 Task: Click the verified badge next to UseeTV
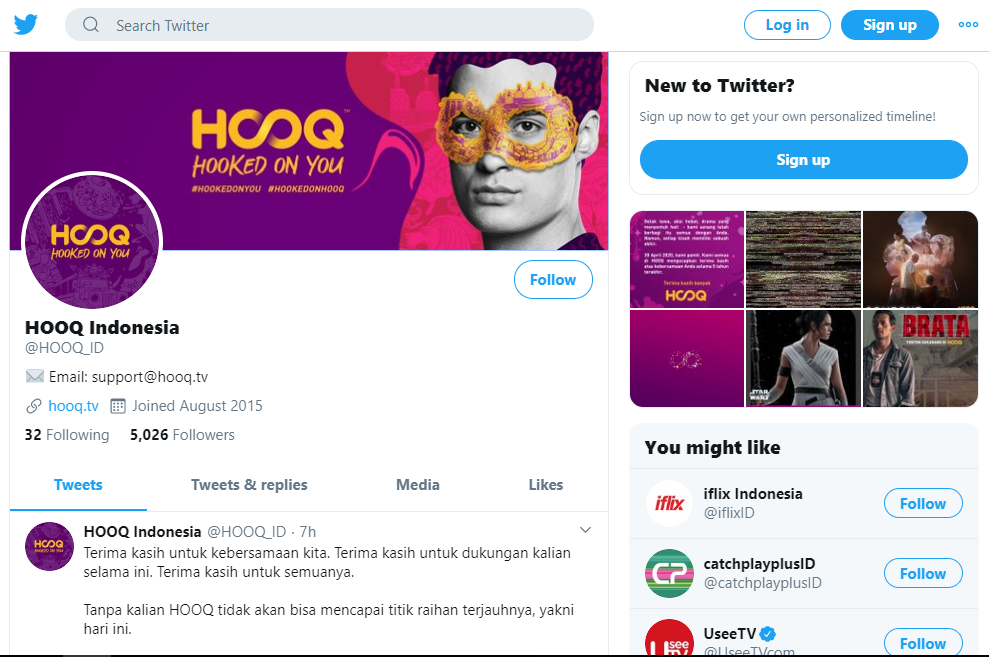click(x=766, y=633)
